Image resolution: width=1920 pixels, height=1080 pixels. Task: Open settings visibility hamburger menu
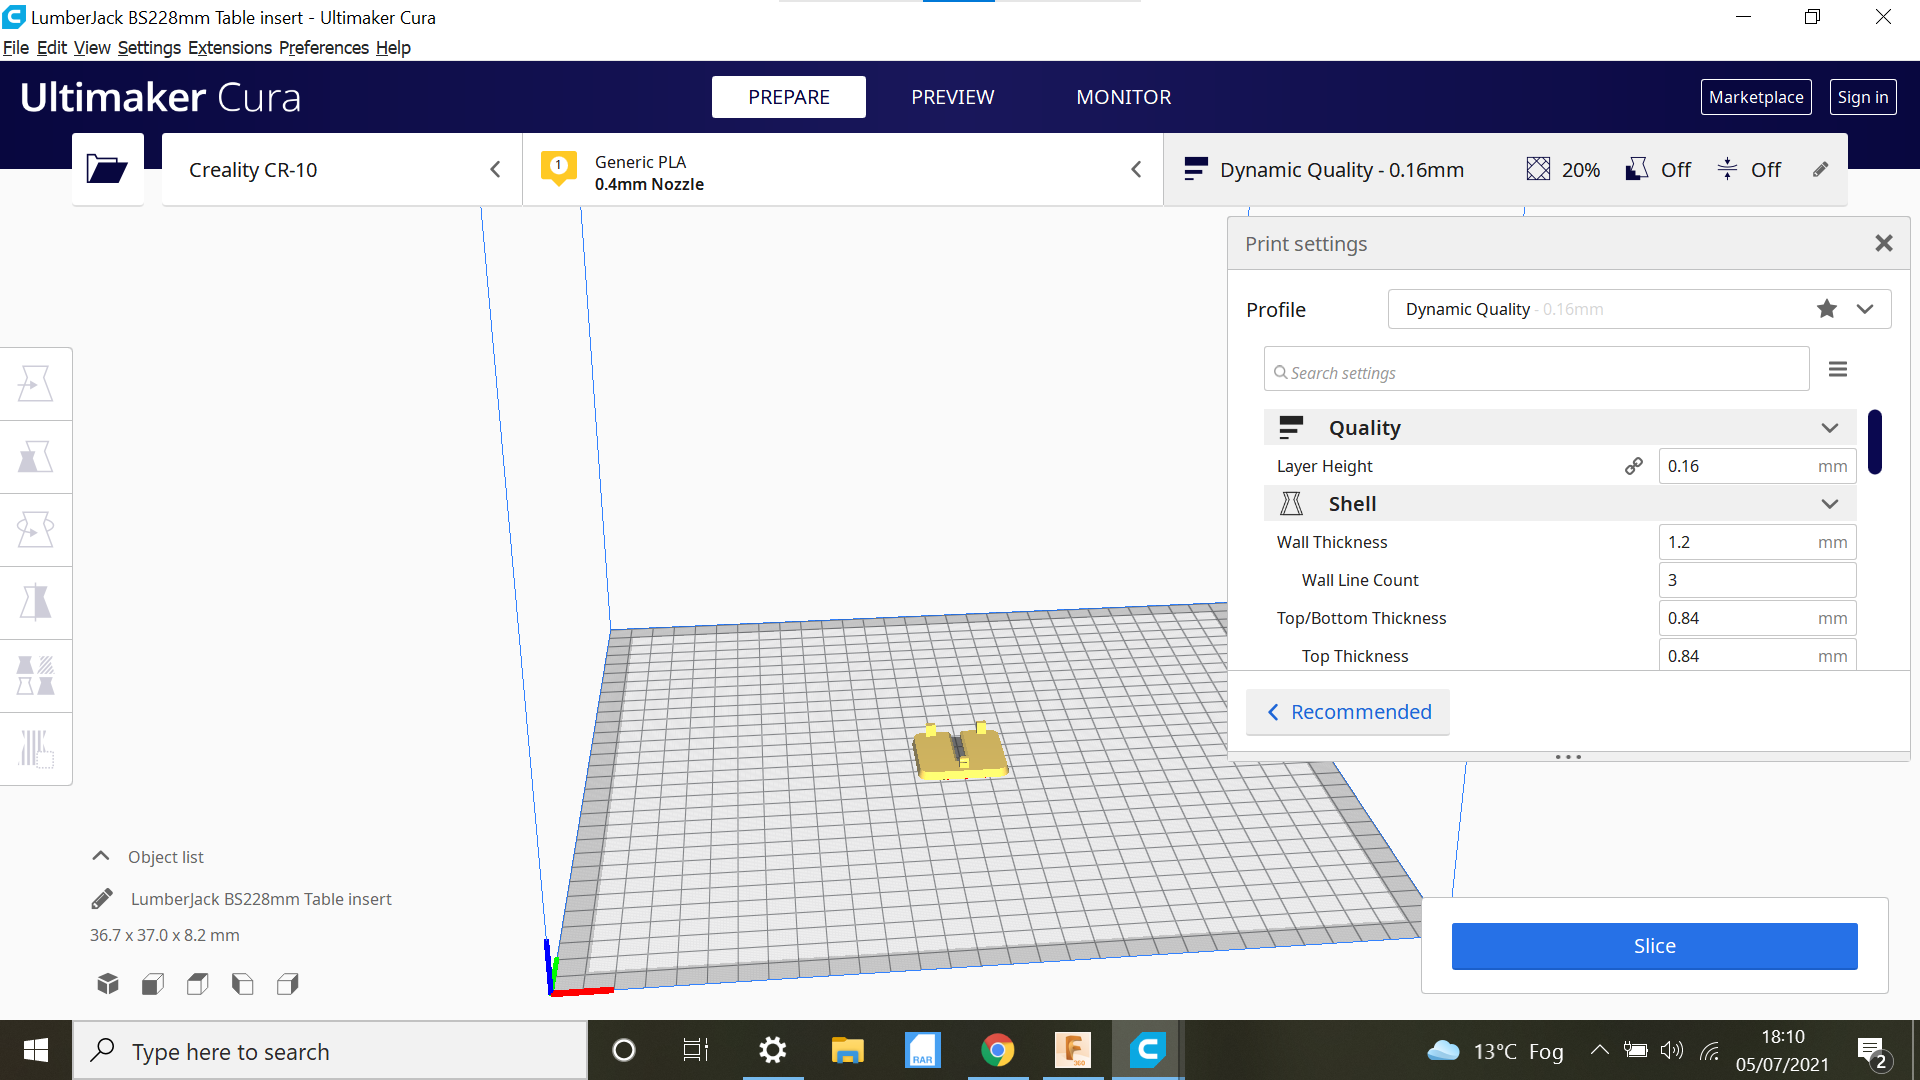coord(1838,369)
